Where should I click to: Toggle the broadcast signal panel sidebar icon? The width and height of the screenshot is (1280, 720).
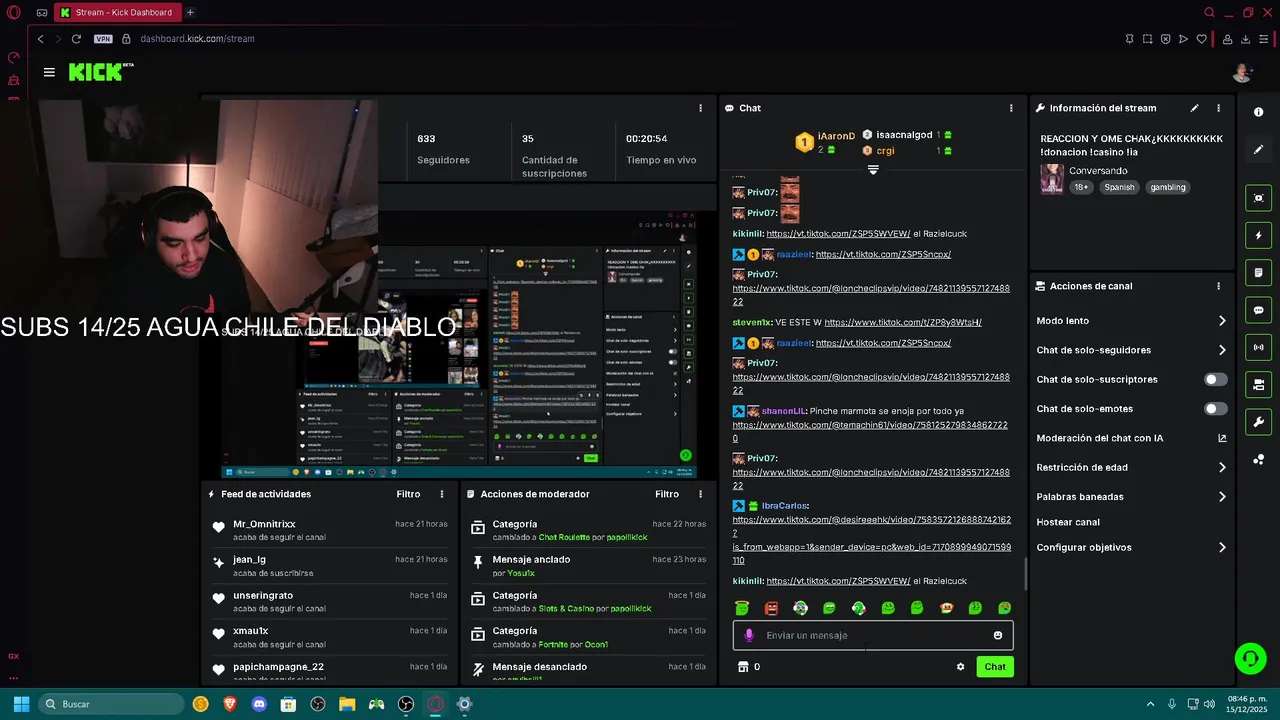coord(1259,347)
